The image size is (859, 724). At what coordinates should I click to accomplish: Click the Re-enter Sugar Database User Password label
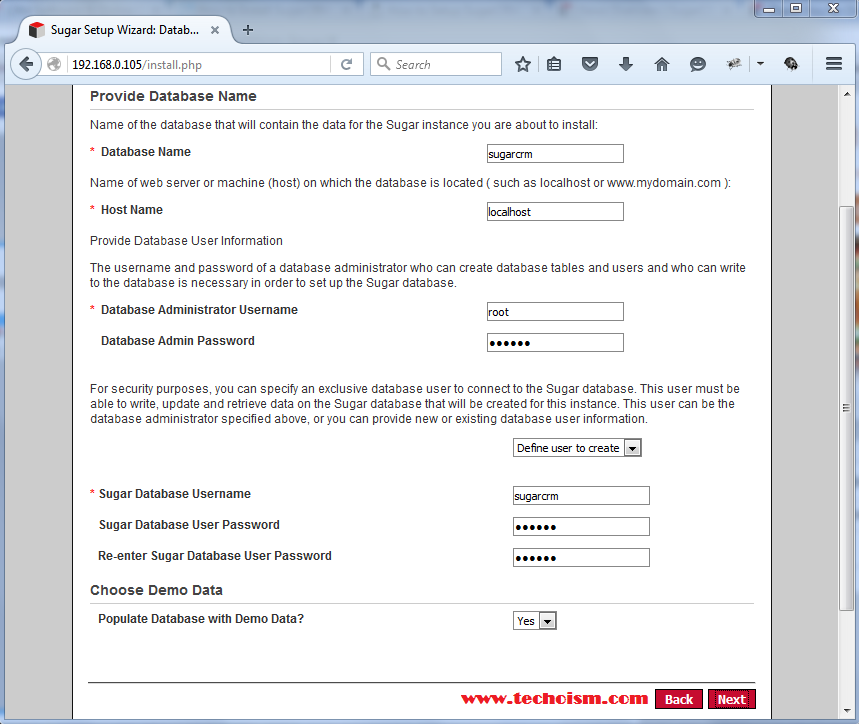point(215,556)
